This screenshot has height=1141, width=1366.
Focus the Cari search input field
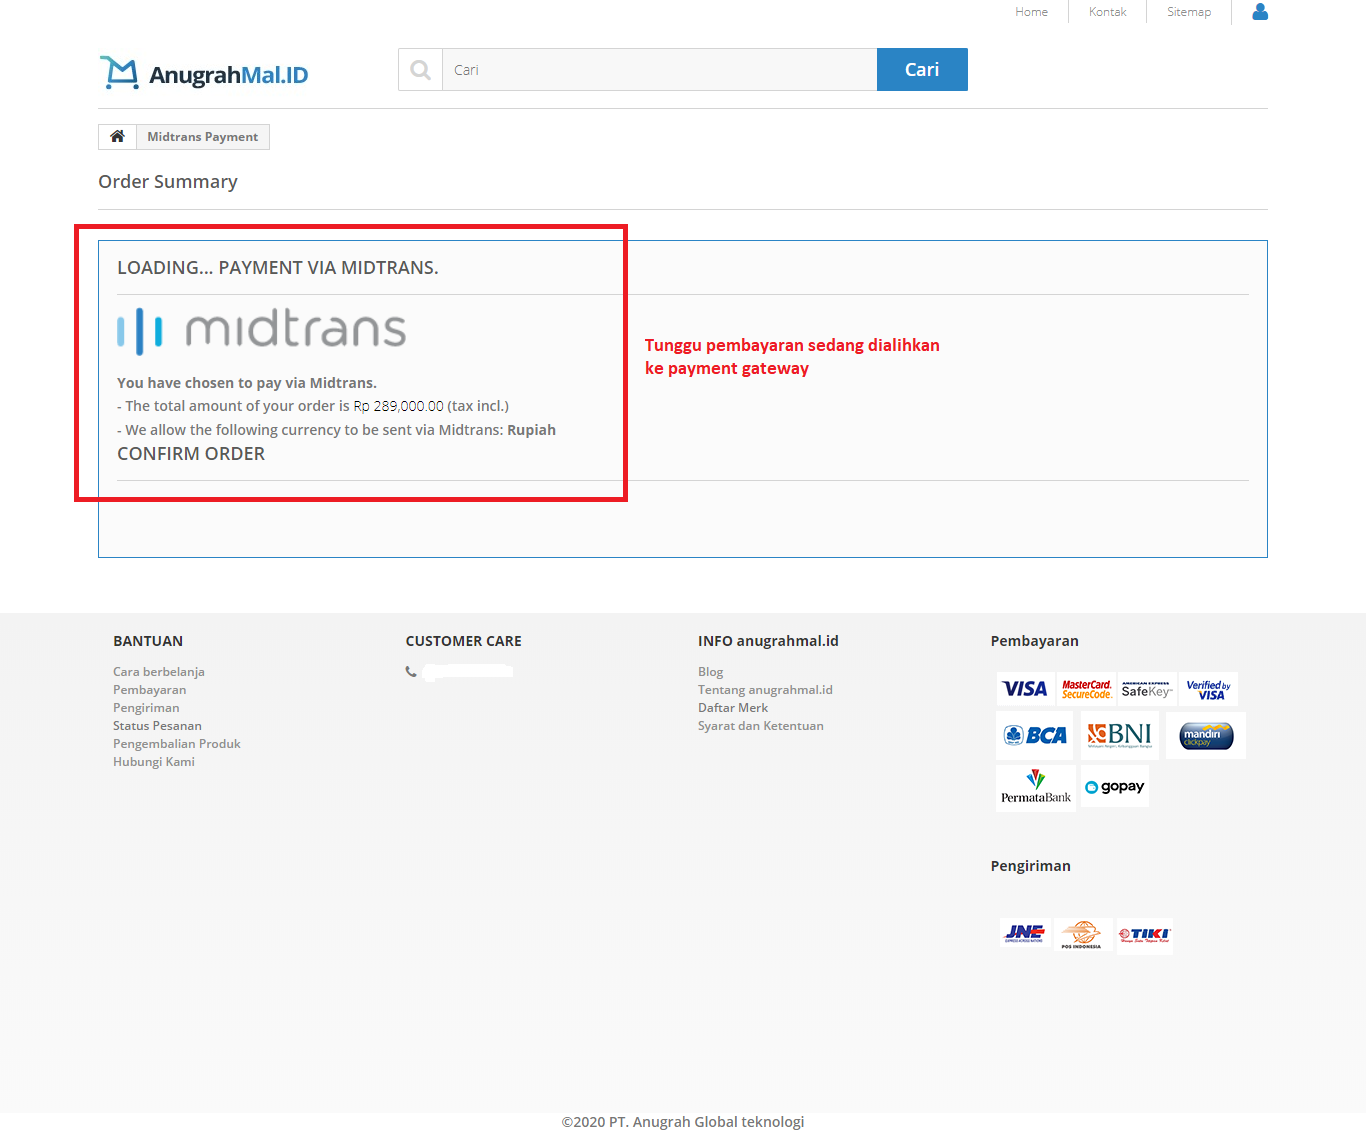(x=659, y=70)
